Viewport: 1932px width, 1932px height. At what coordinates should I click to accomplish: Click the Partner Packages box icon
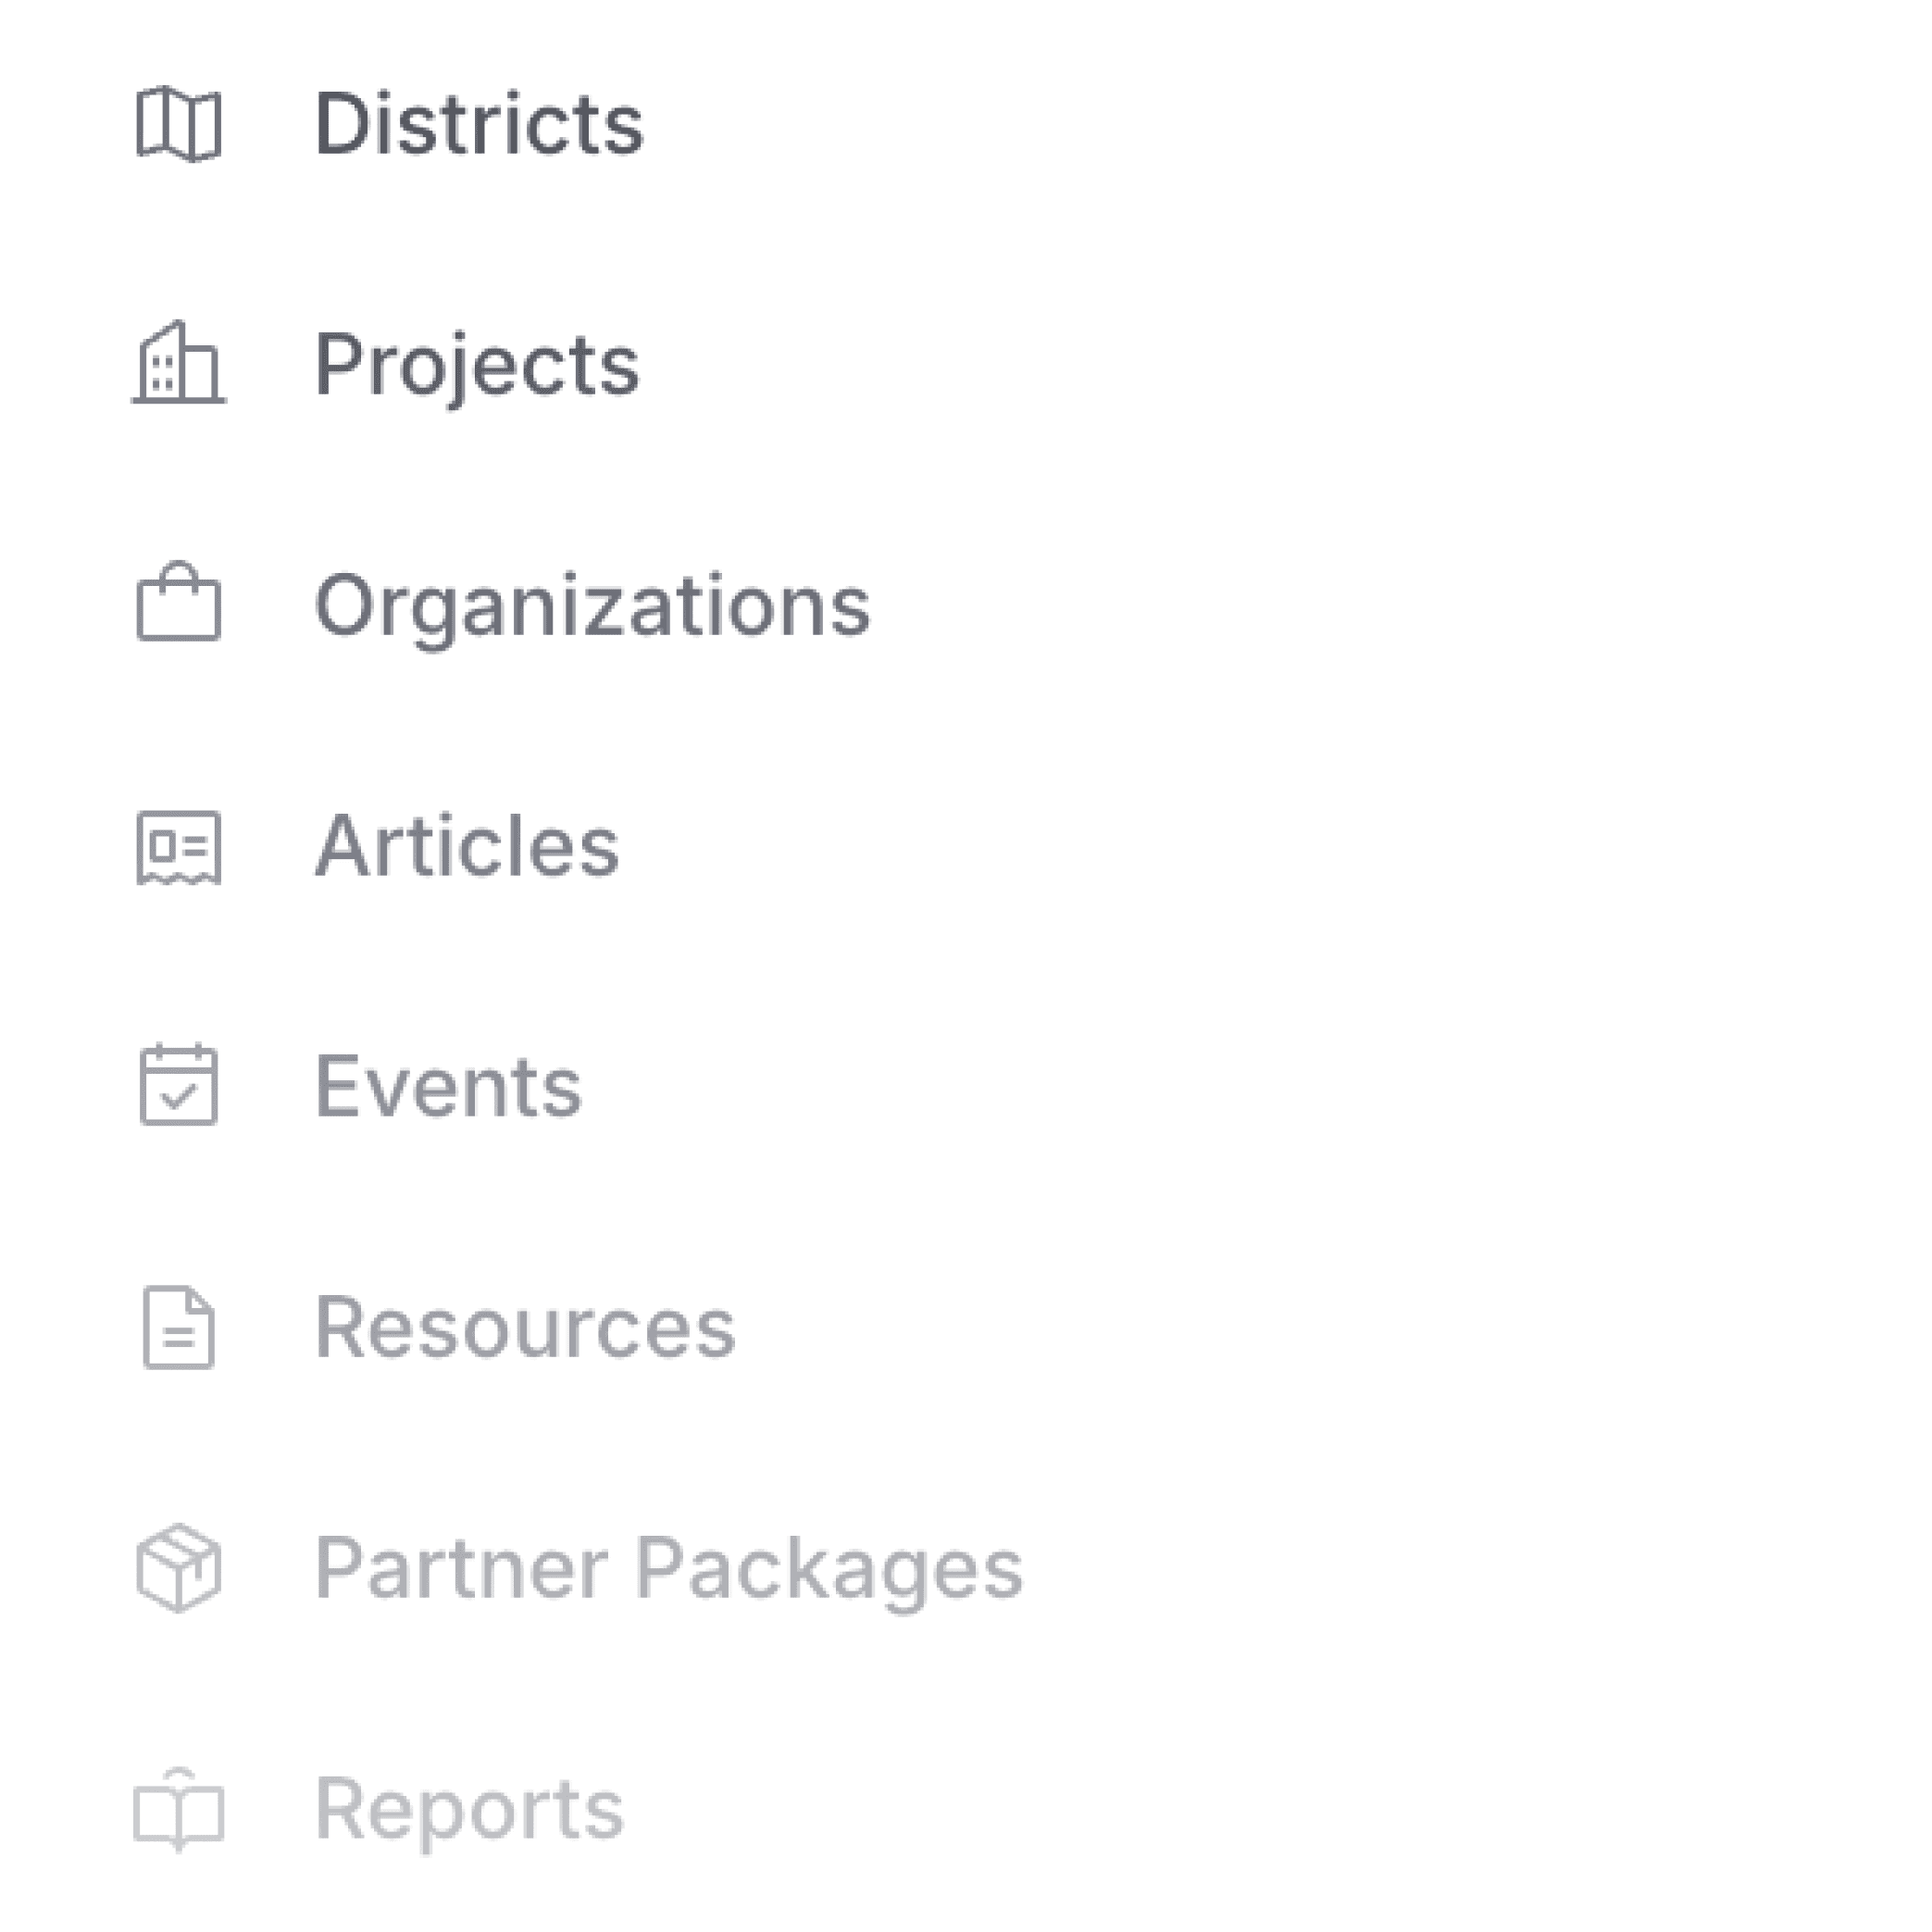pyautogui.click(x=179, y=1568)
